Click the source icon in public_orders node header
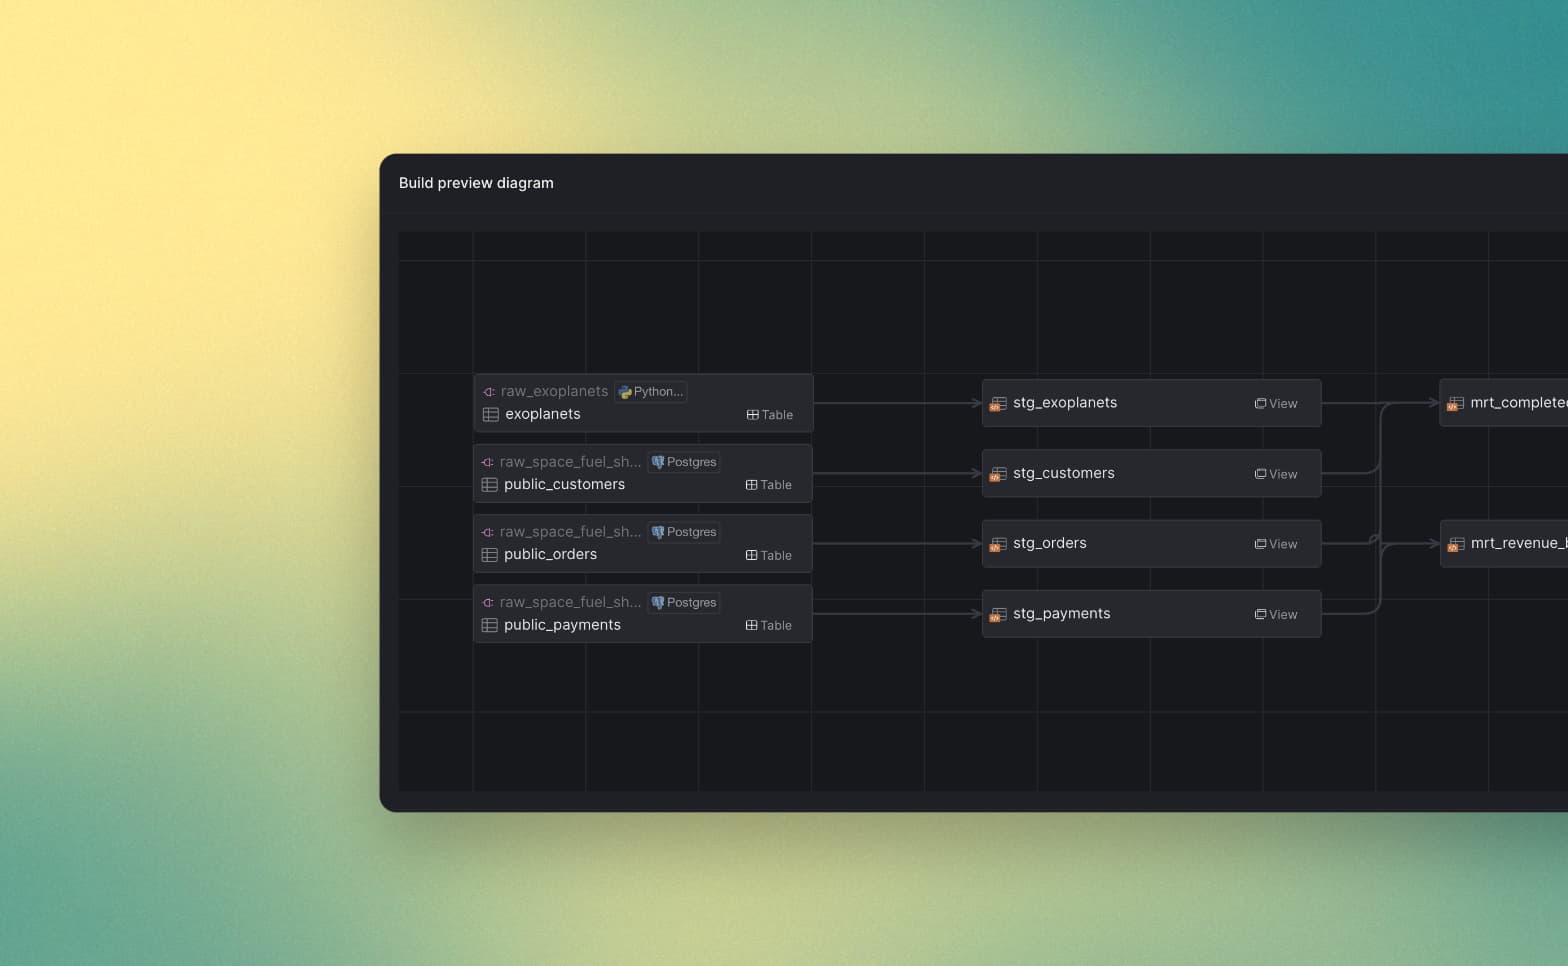Screen dimensions: 1568x966 487,532
